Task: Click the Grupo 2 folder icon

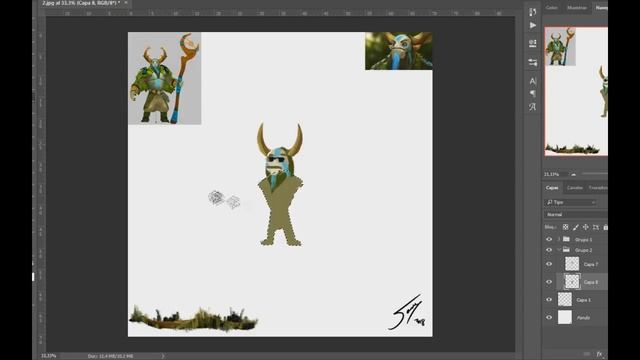Action: click(x=566, y=250)
